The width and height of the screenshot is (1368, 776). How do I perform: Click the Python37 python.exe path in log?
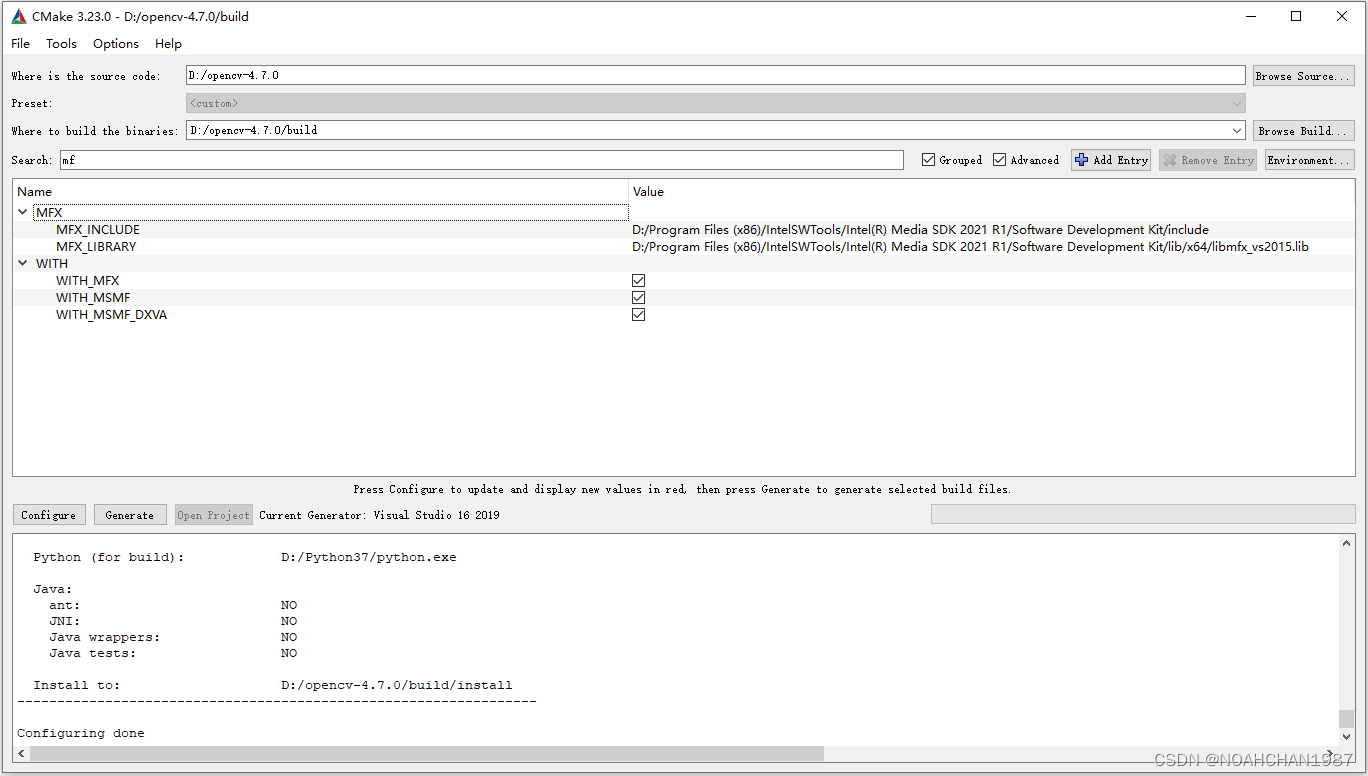click(368, 557)
